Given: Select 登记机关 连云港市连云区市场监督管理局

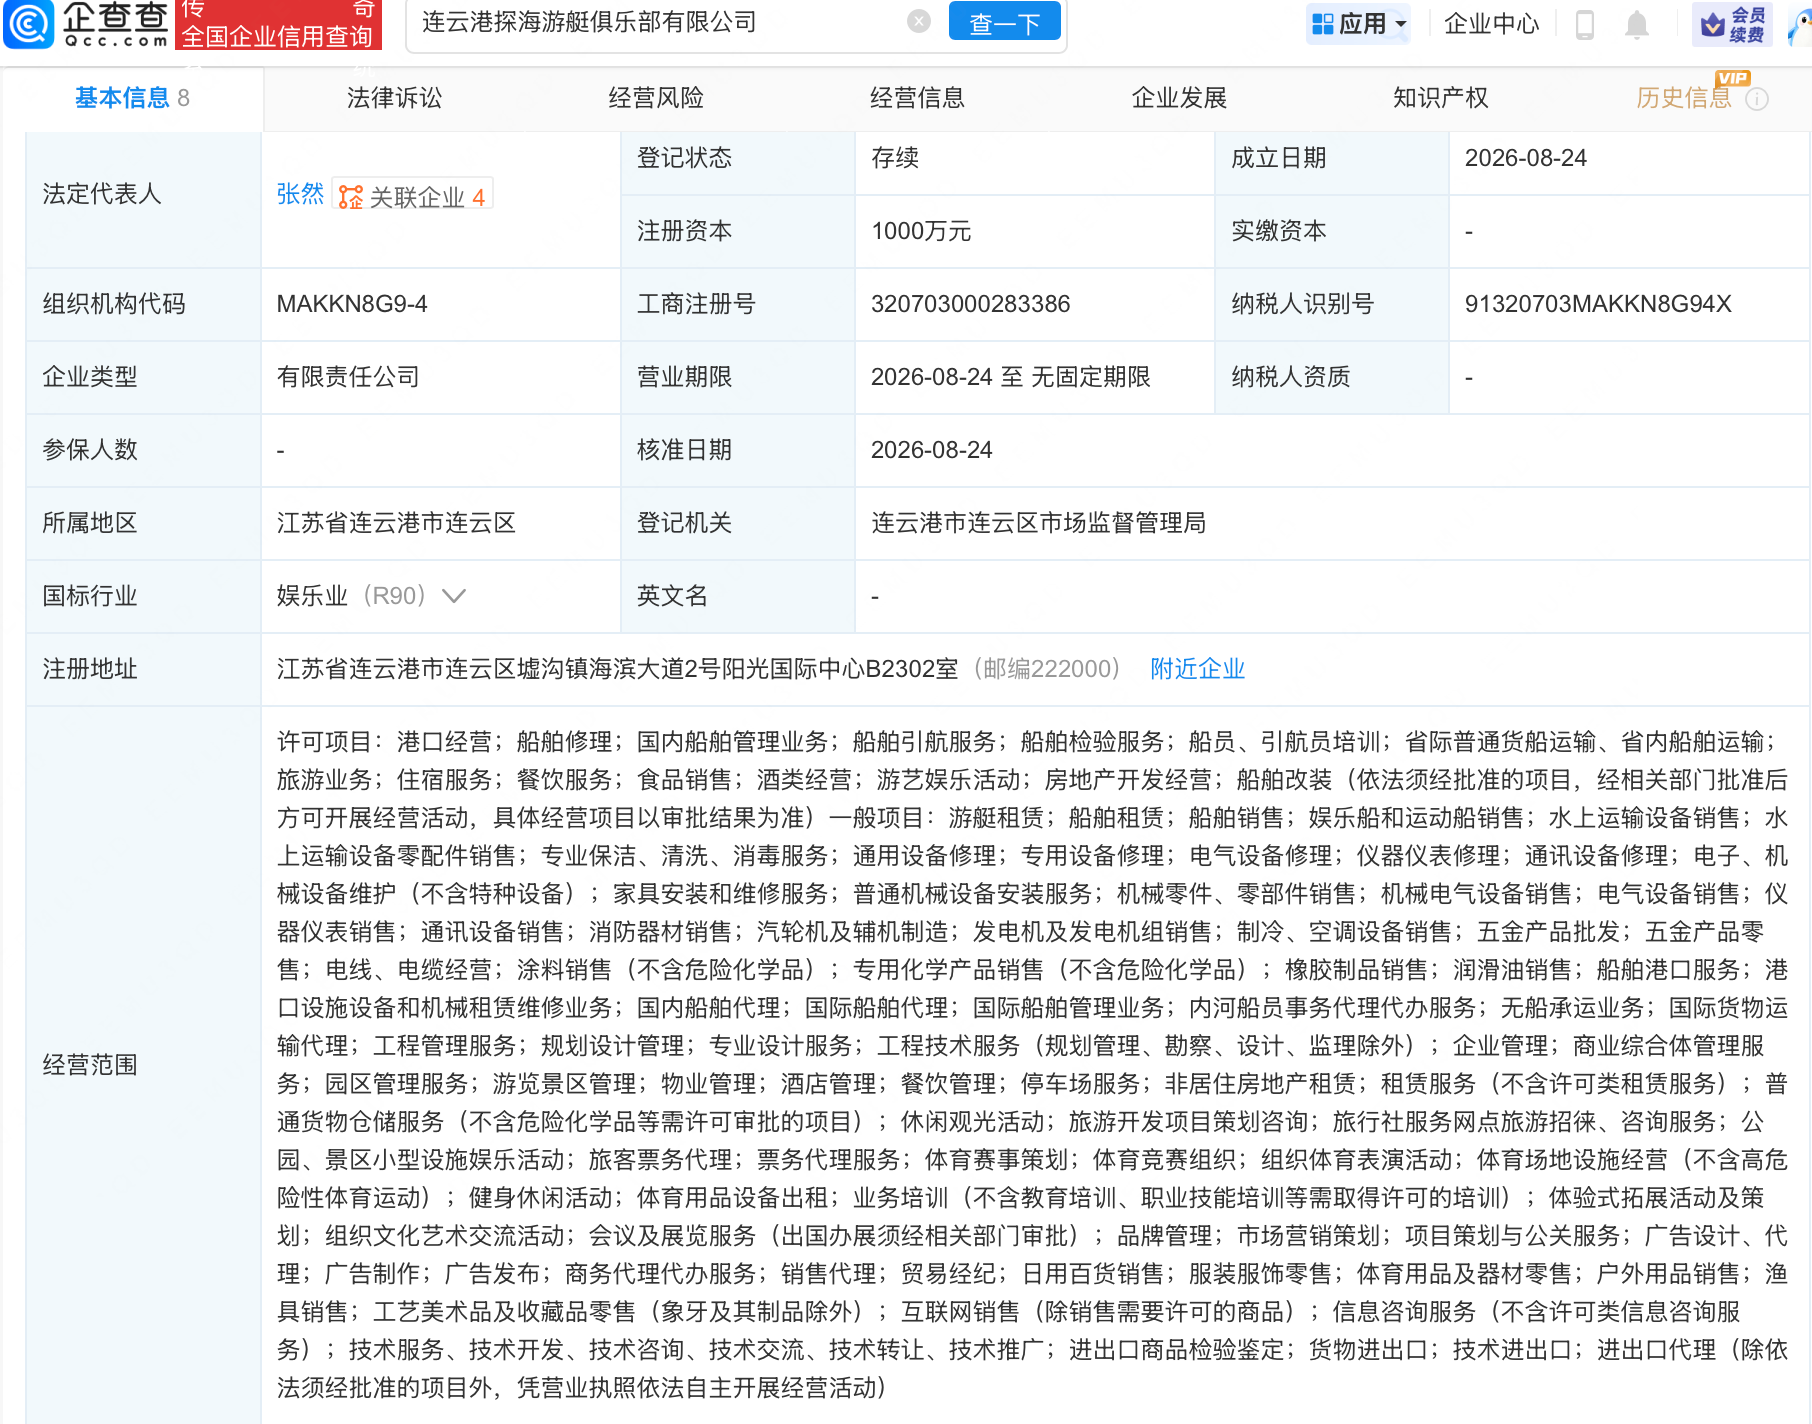Looking at the screenshot, I should tap(1038, 523).
